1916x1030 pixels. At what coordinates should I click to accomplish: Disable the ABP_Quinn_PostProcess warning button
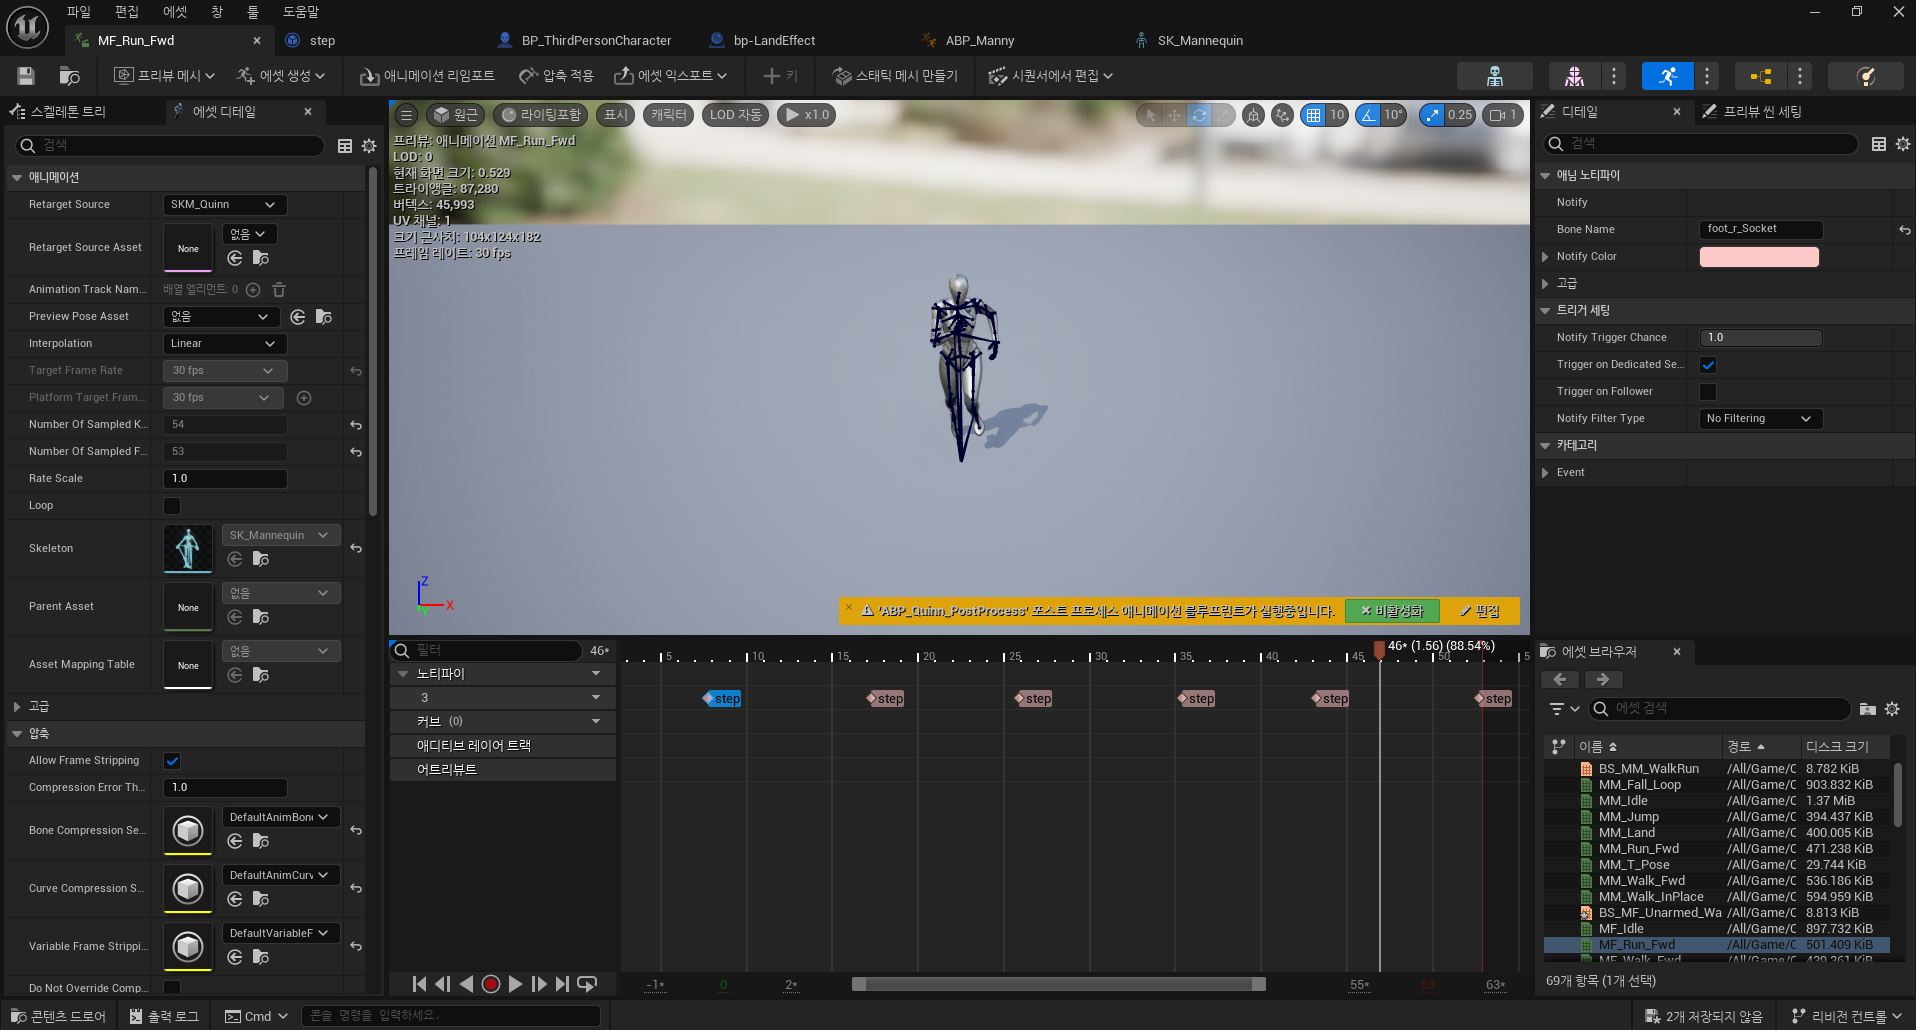pyautogui.click(x=1392, y=611)
